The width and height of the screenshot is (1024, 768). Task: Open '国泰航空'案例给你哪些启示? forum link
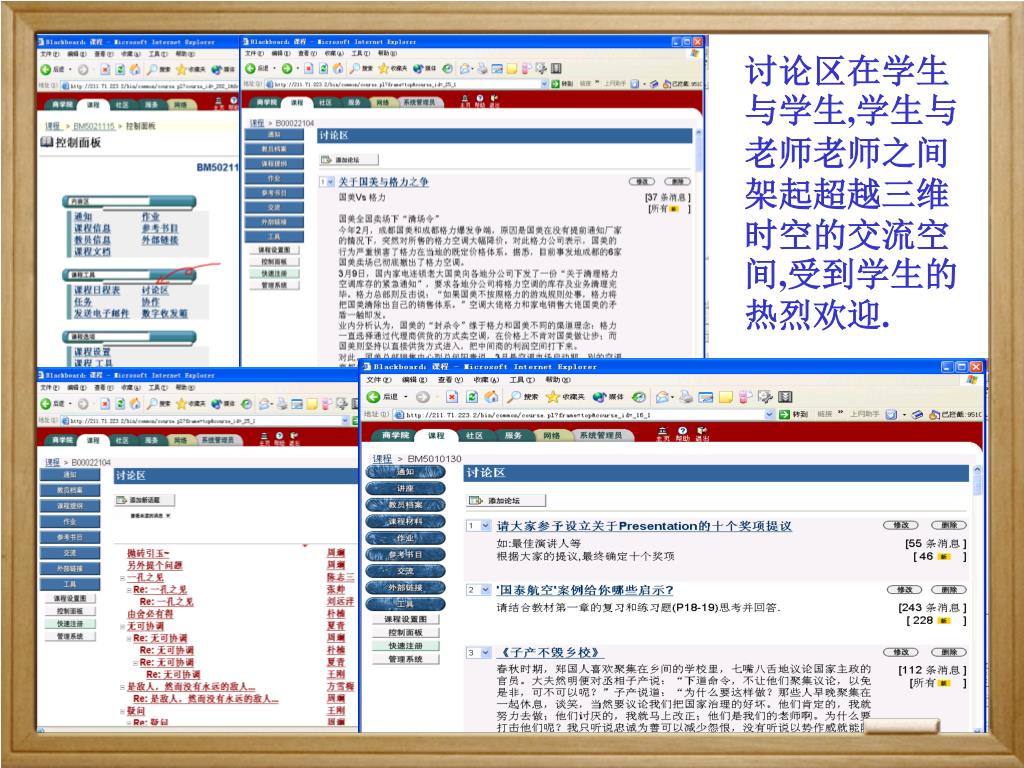click(x=584, y=590)
